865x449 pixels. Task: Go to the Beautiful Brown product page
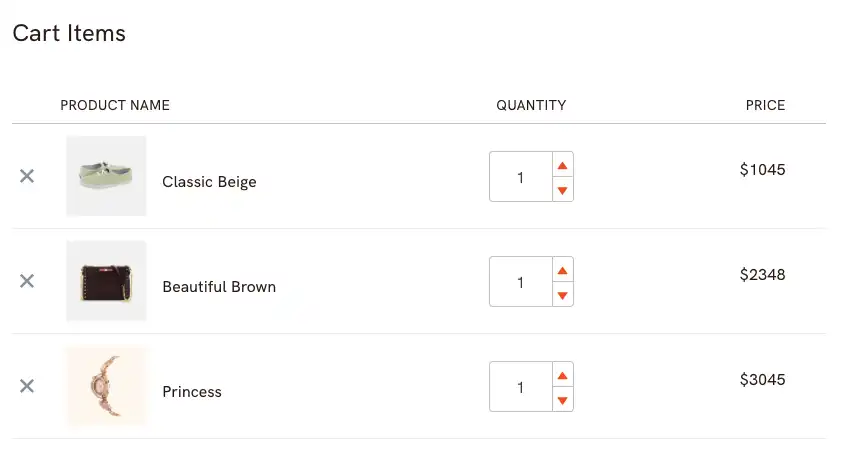point(219,287)
